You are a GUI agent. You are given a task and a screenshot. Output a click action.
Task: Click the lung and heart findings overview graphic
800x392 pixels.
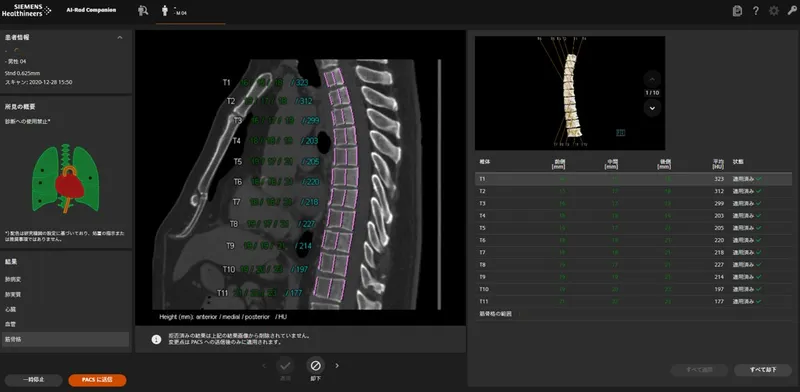point(65,178)
